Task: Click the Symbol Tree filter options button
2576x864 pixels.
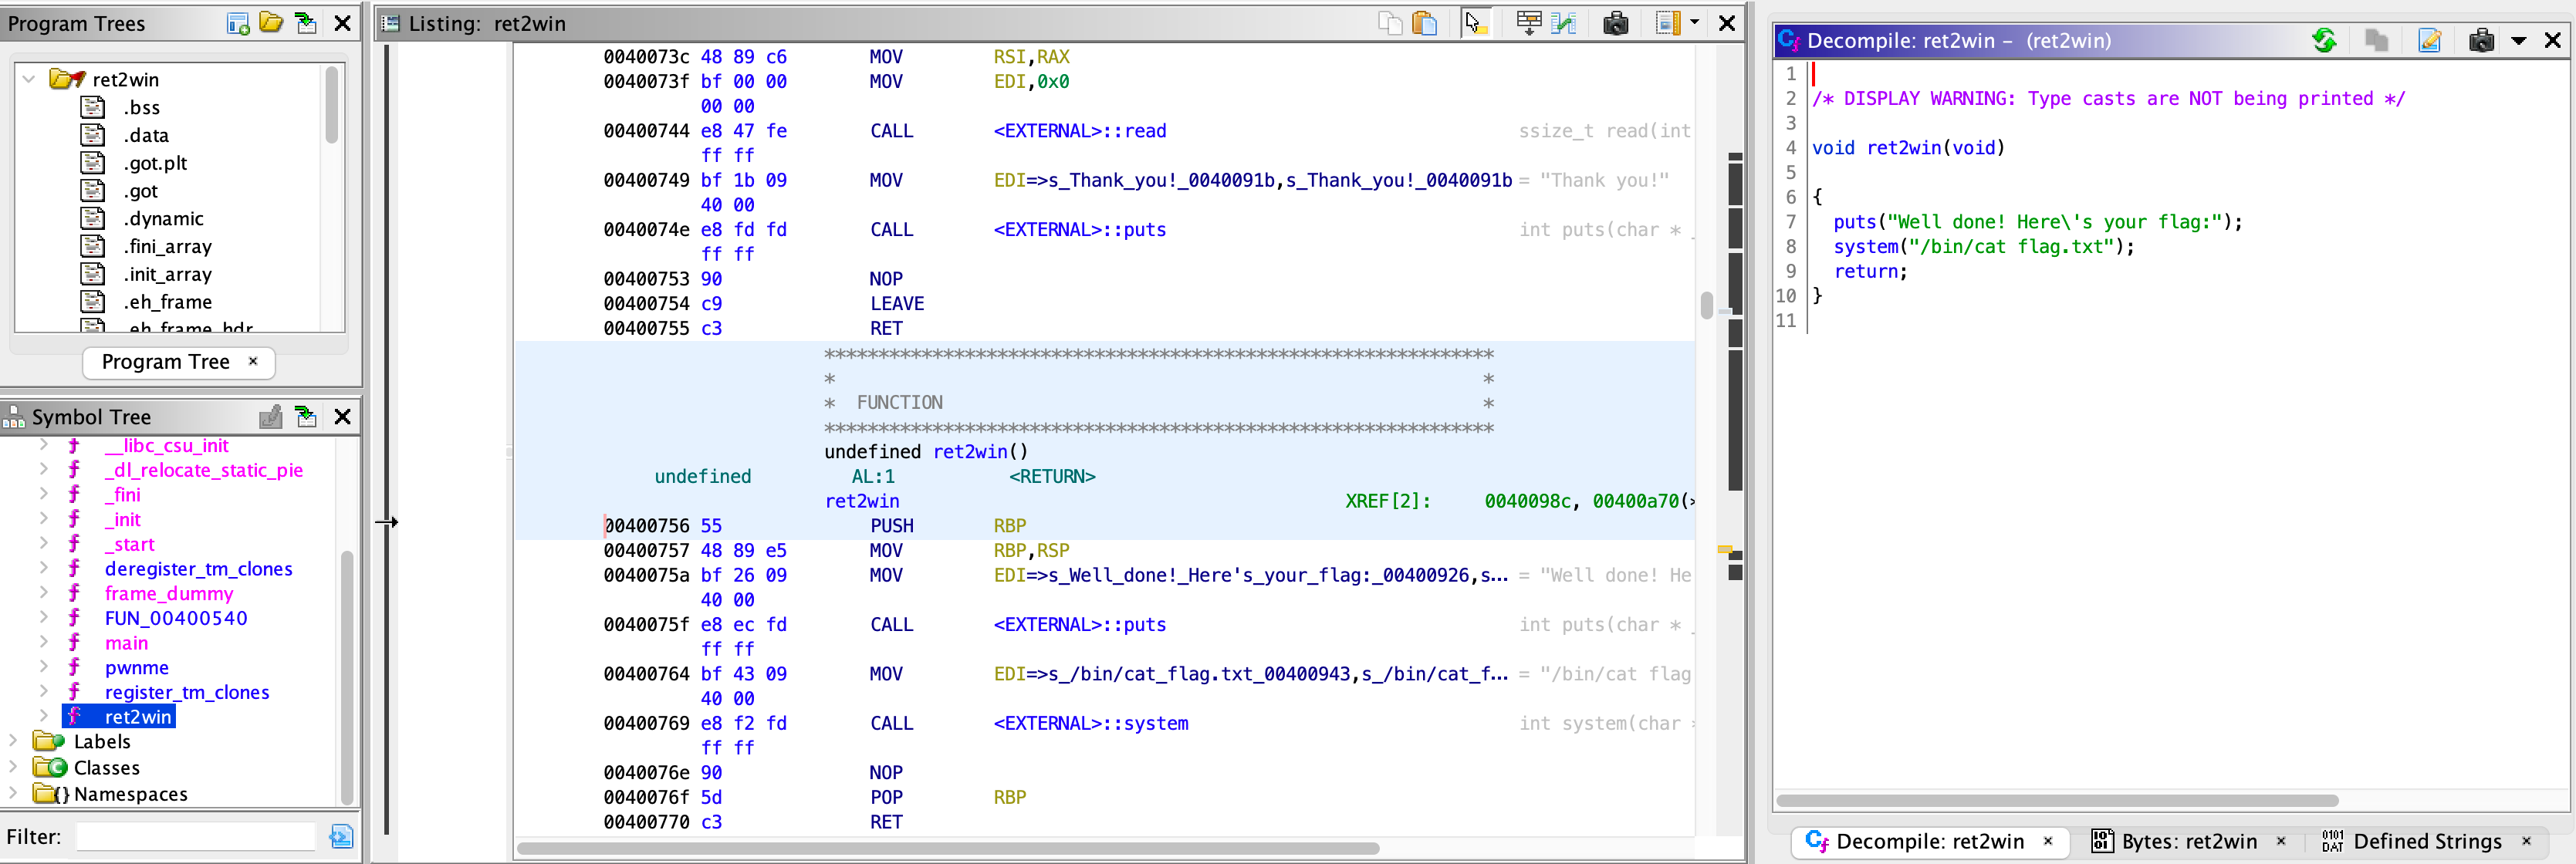Action: pos(341,836)
